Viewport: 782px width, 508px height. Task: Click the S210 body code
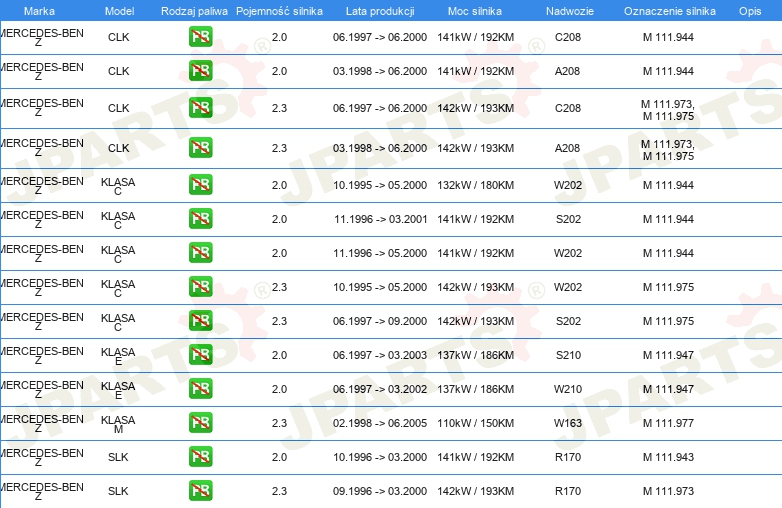pyautogui.click(x=568, y=355)
